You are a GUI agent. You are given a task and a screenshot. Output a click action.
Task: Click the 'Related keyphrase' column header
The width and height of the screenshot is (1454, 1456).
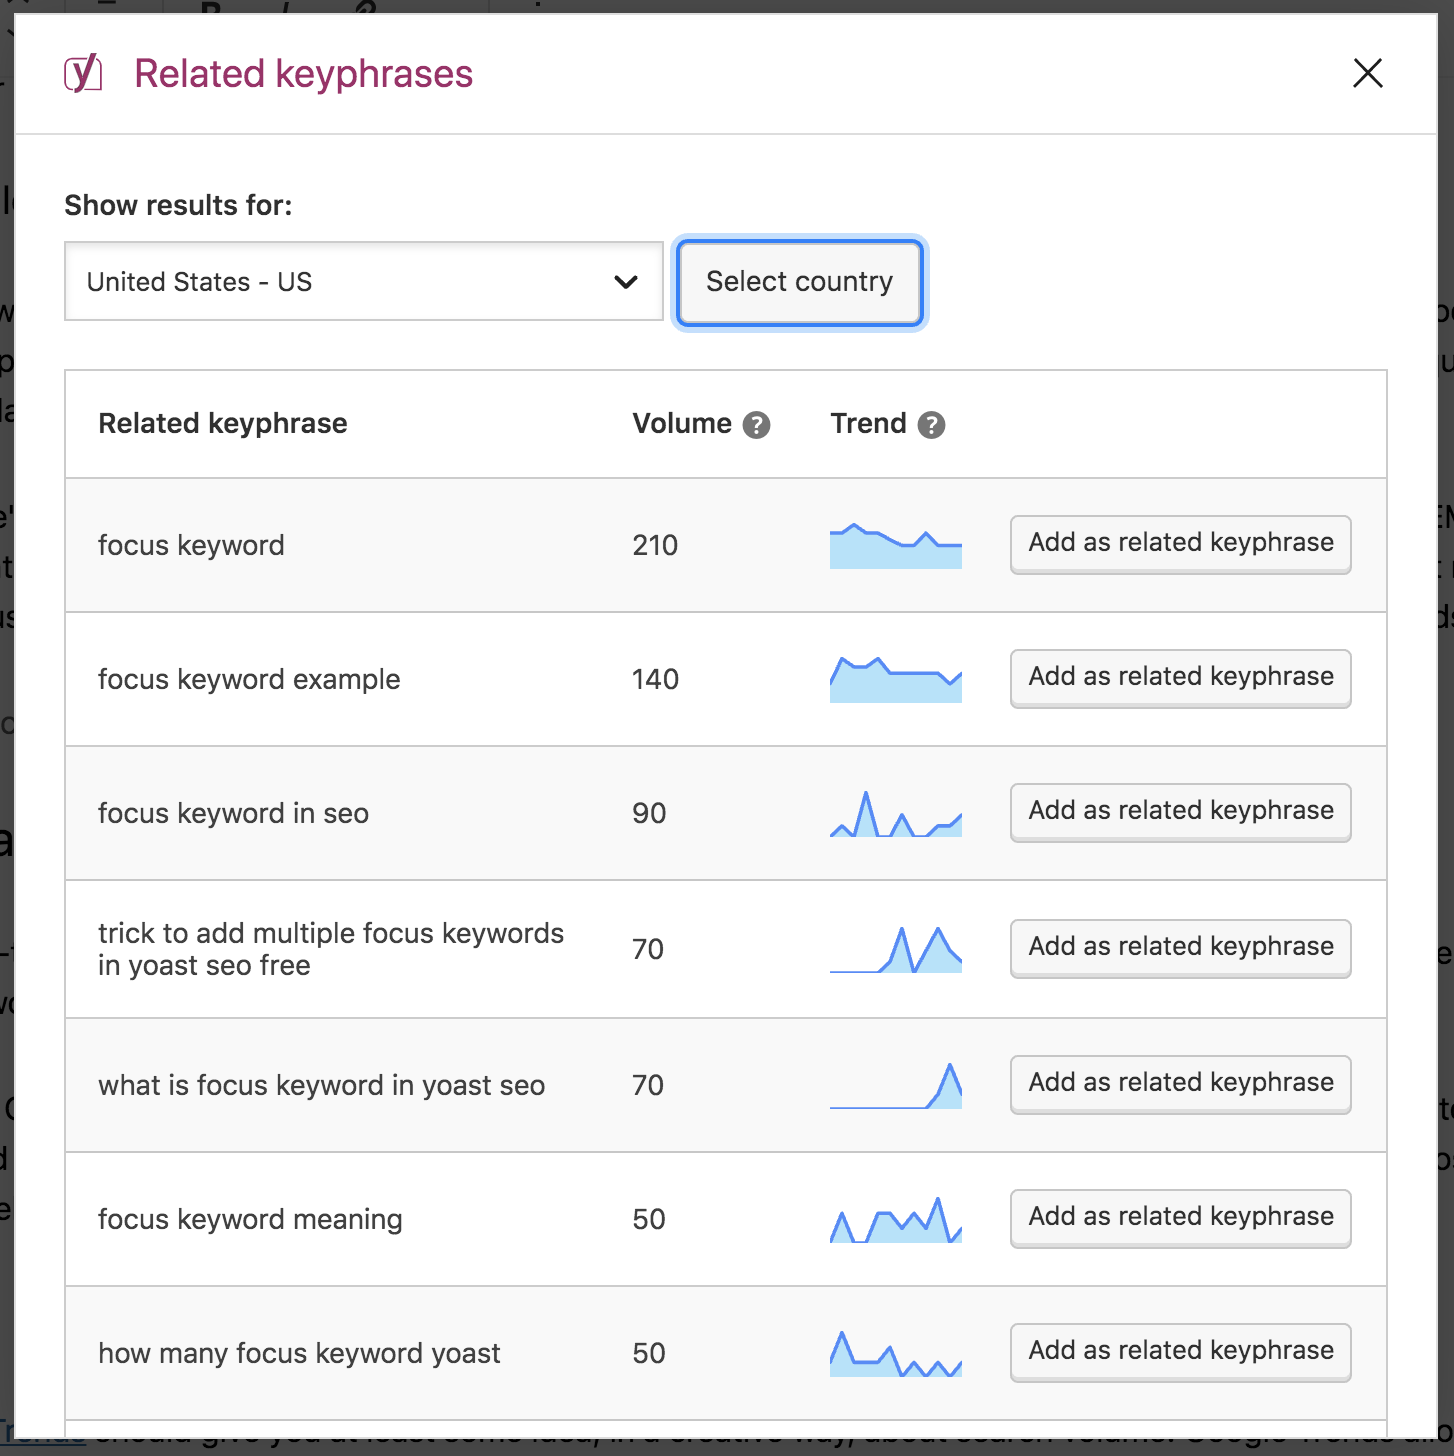pos(223,424)
